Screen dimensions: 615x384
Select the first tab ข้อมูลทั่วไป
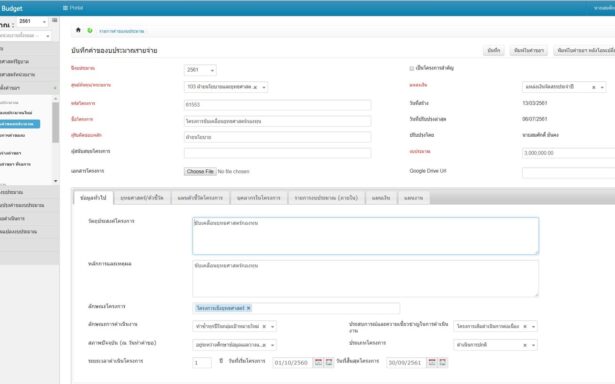[93, 198]
